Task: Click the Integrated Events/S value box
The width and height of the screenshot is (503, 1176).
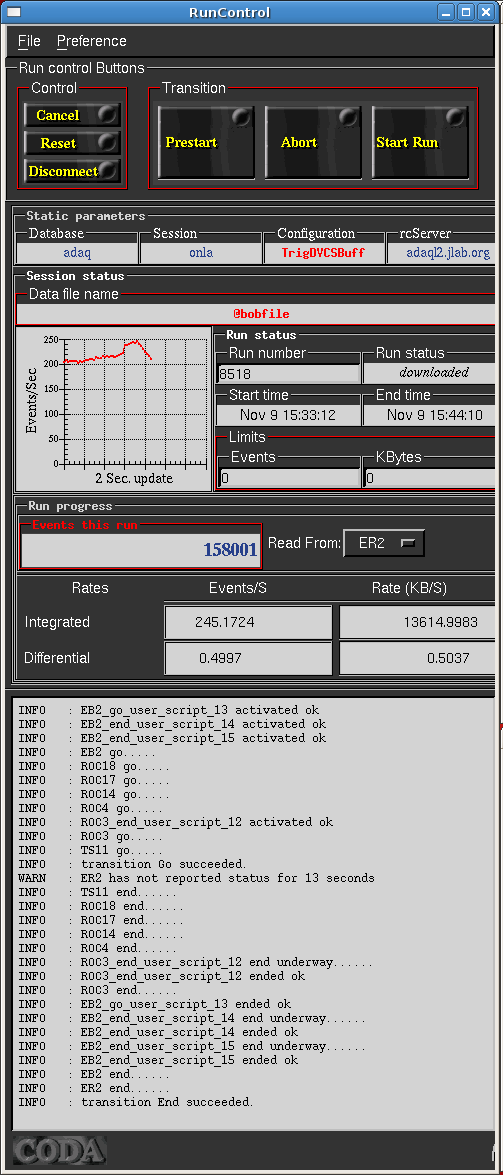Action: (248, 622)
